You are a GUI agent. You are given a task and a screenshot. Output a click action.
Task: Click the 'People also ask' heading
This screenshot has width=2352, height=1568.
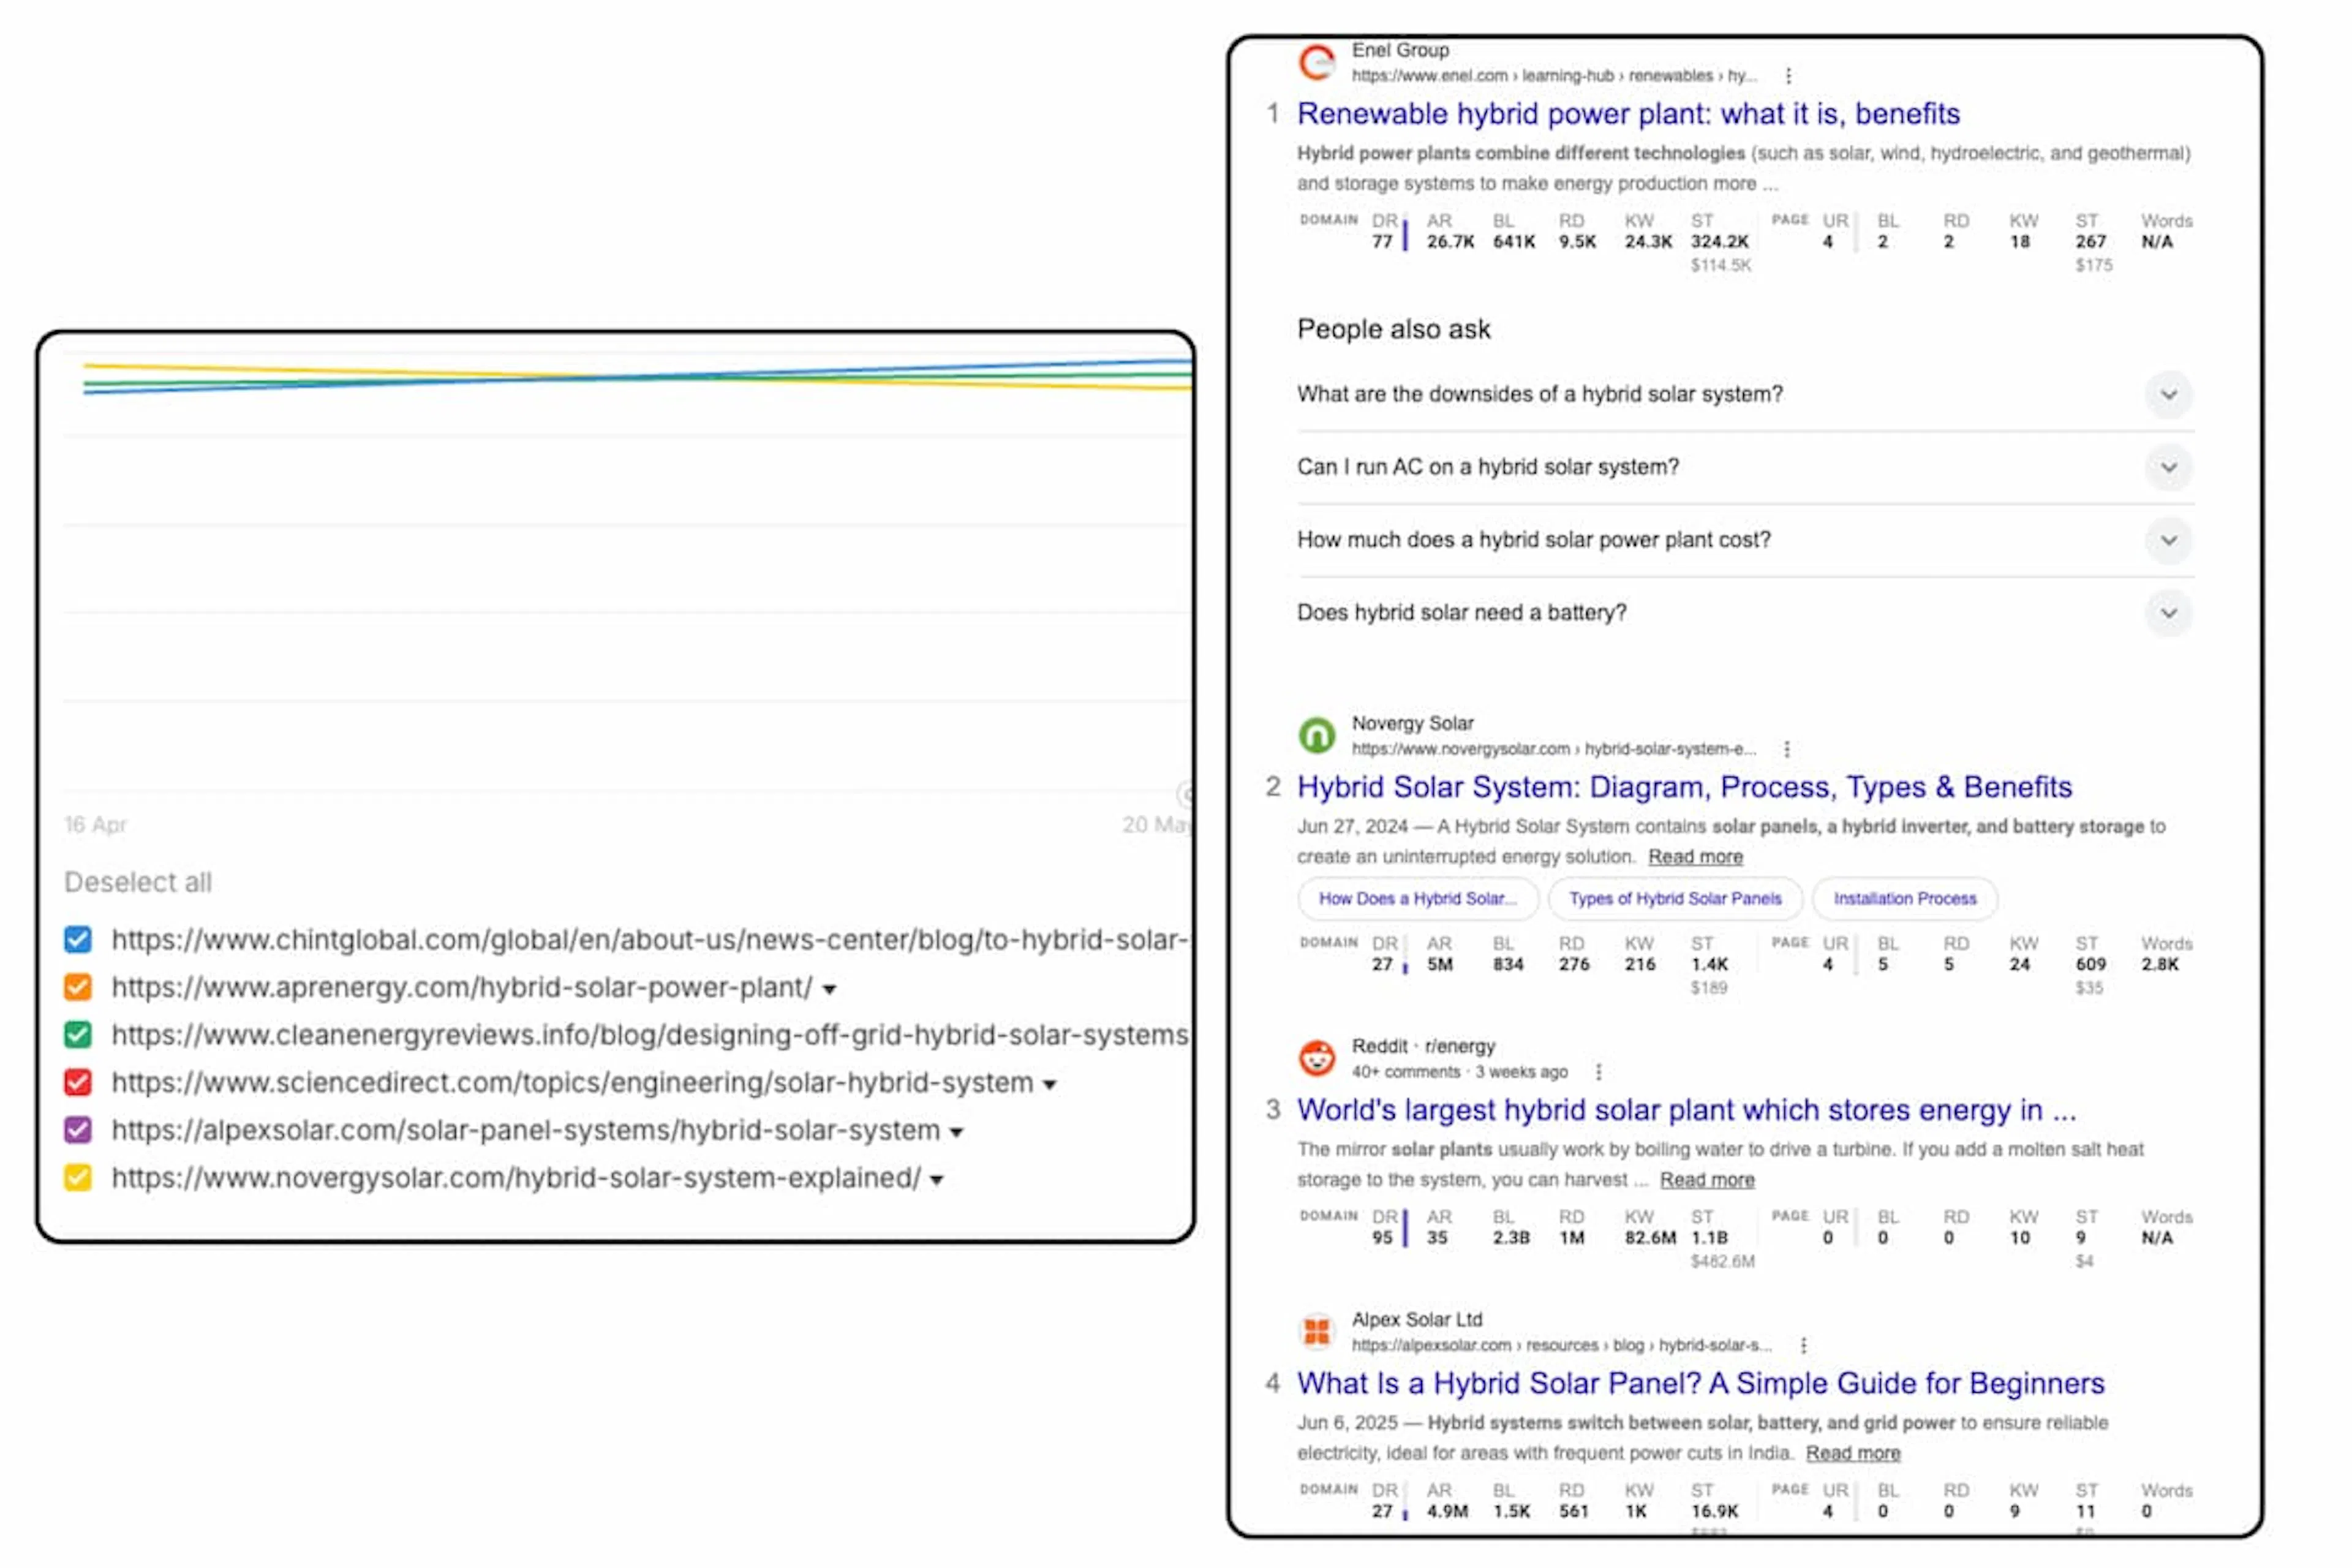tap(1393, 330)
